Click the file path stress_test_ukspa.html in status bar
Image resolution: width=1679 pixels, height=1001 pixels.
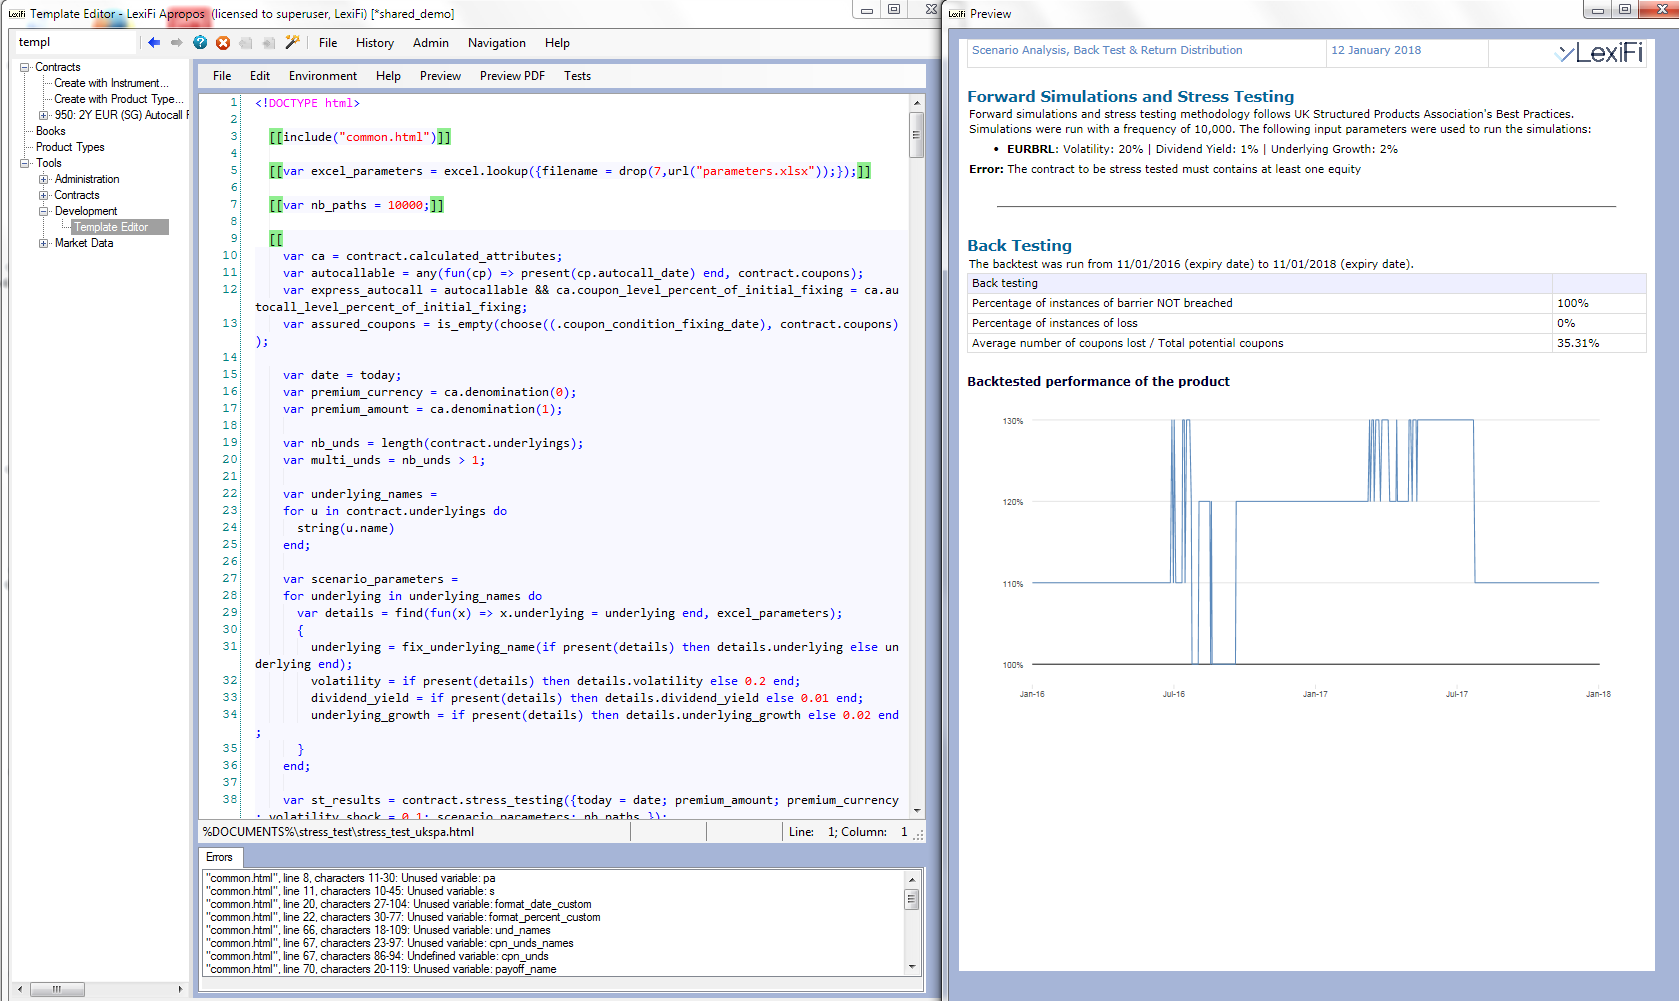[338, 832]
